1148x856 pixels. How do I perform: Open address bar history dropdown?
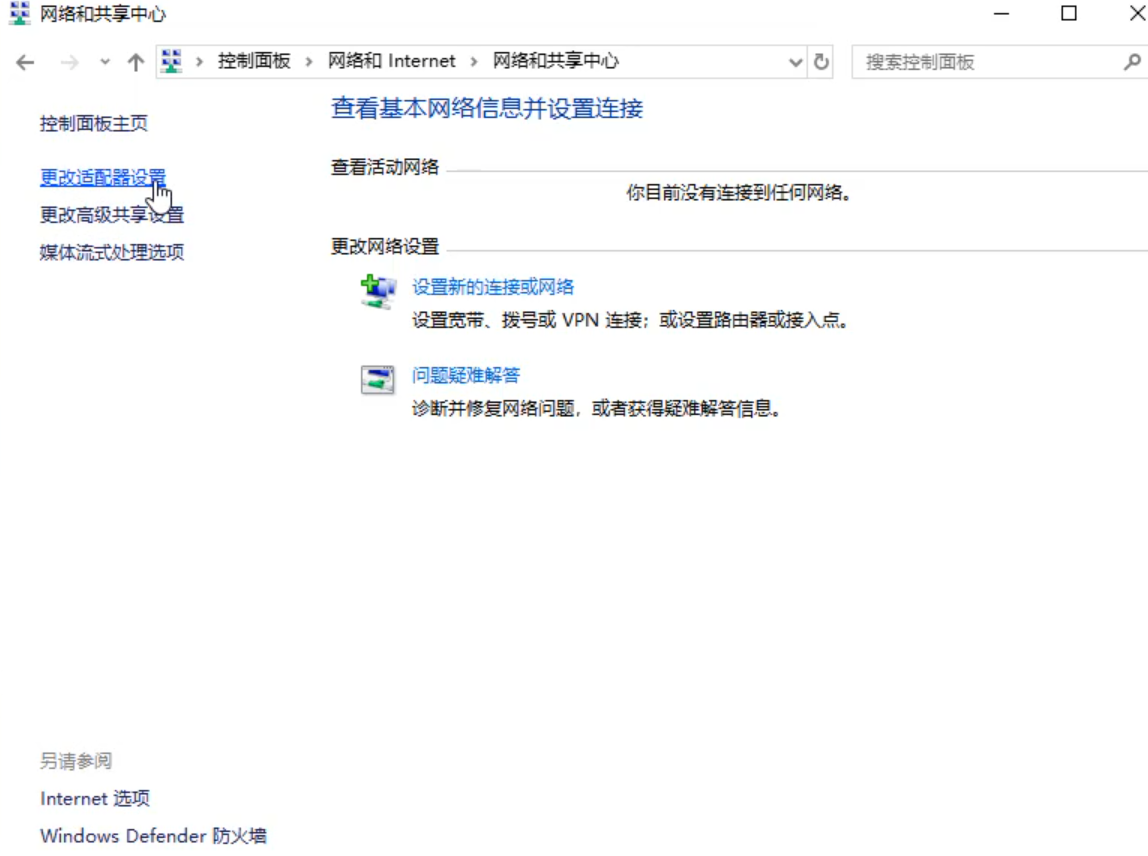point(795,62)
